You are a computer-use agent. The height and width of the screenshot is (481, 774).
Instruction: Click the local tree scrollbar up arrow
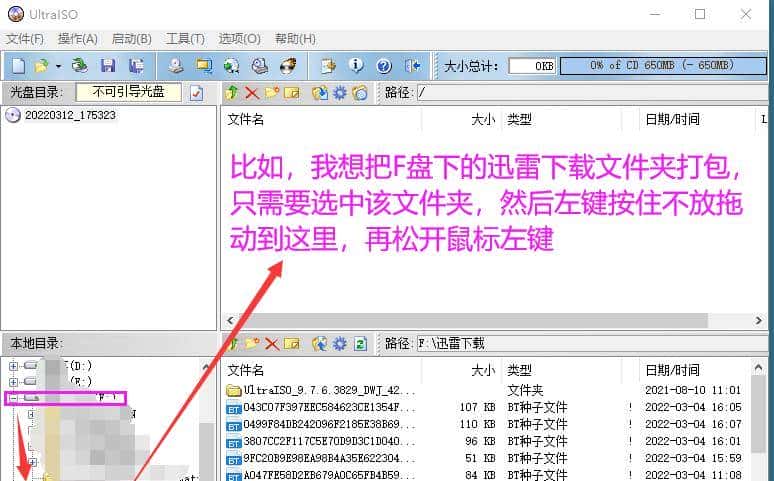[207, 367]
